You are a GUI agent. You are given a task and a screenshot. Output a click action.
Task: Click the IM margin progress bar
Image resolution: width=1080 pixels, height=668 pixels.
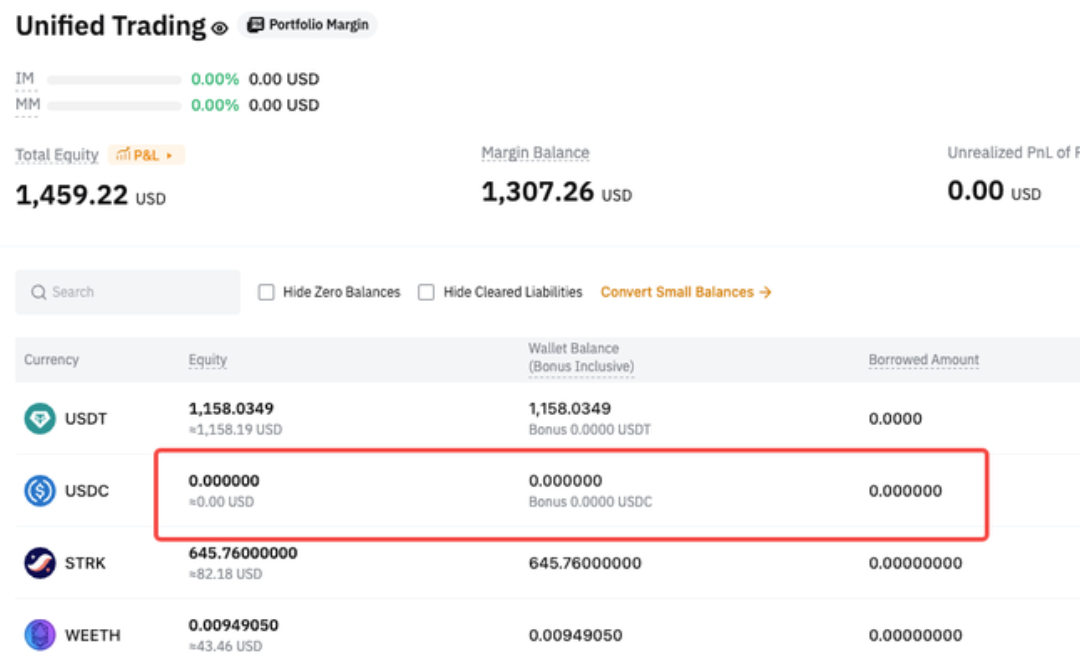(114, 80)
